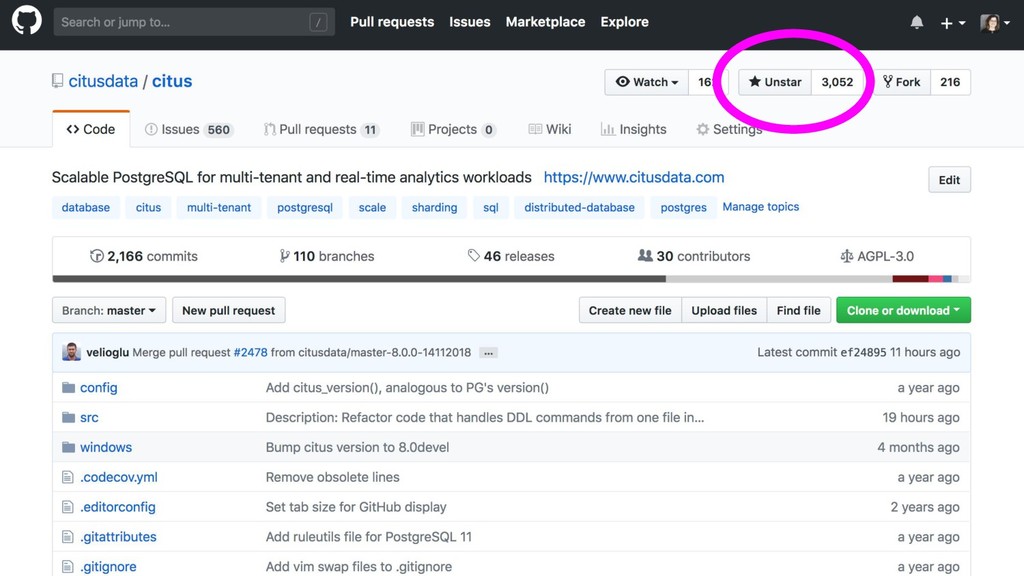The width and height of the screenshot is (1024, 576).
Task: Select the postgres topic tag
Action: (x=683, y=208)
